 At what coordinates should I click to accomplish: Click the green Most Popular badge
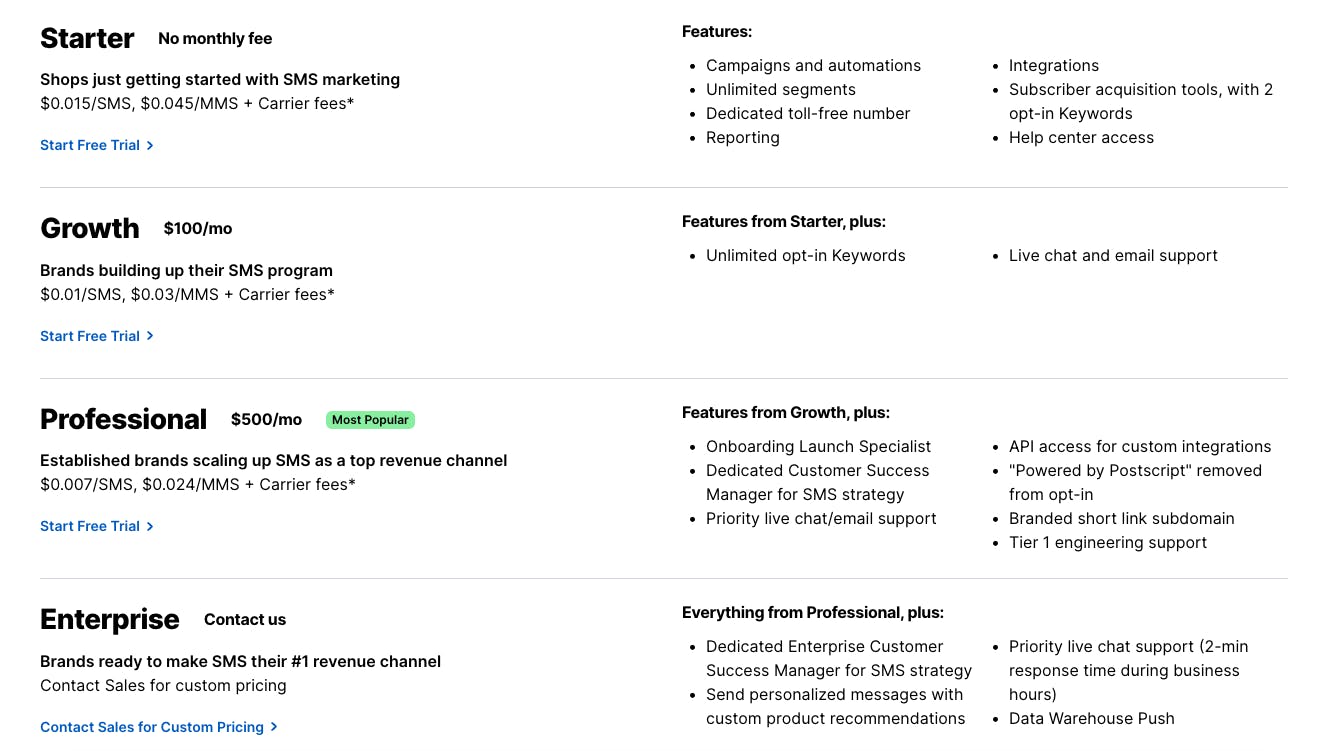click(x=370, y=420)
